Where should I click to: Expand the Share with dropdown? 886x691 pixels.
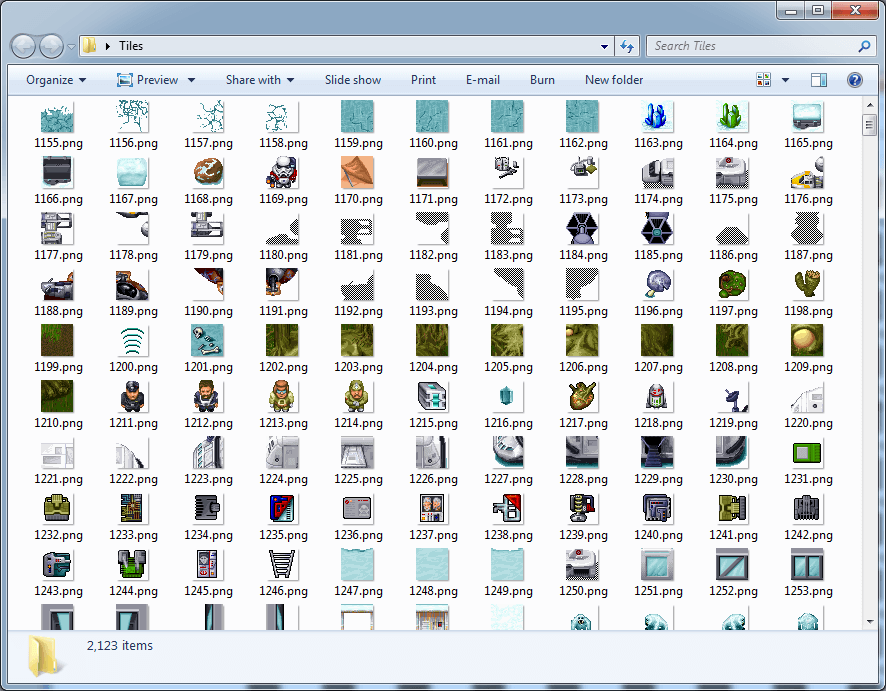tap(259, 80)
